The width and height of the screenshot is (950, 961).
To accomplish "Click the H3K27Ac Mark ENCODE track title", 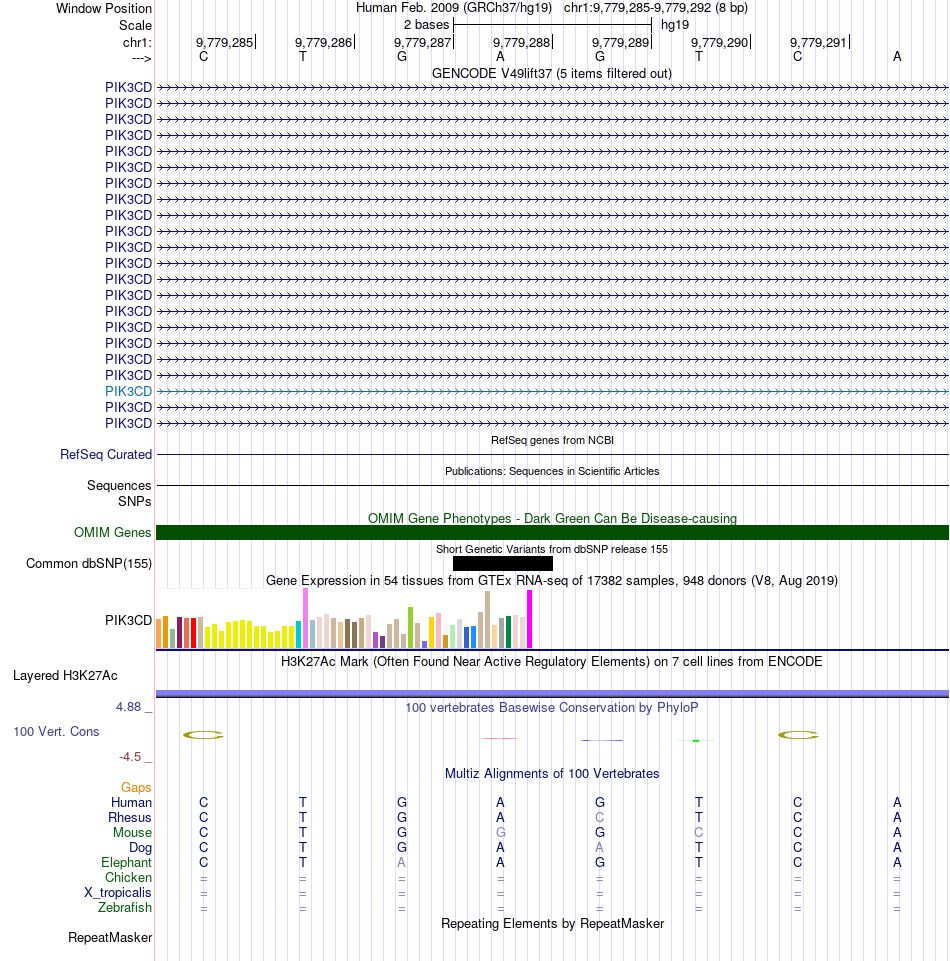I will point(552,661).
